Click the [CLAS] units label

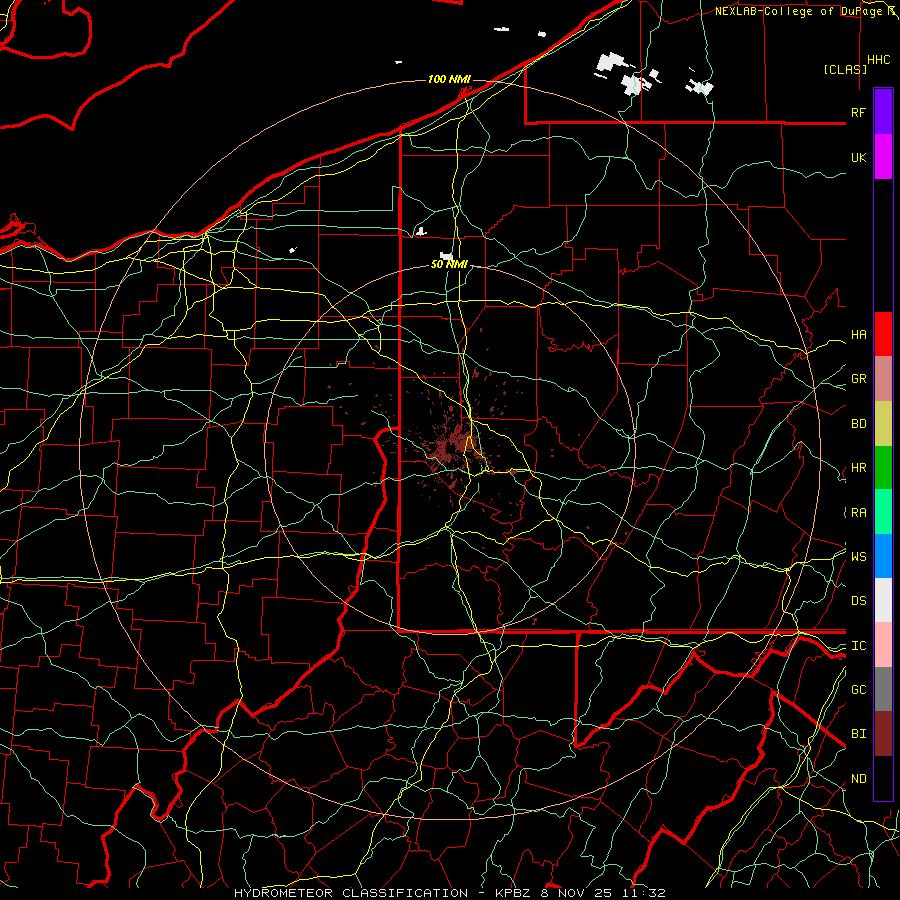point(845,69)
